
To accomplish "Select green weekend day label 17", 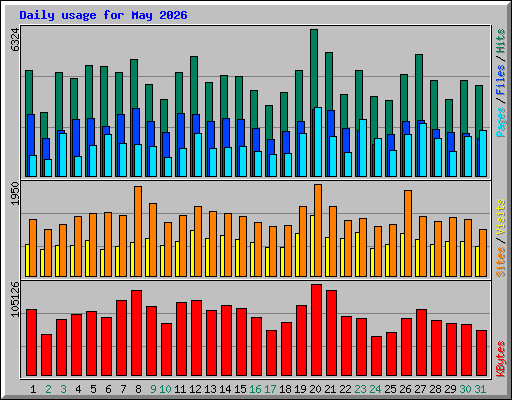I will coord(270,389).
